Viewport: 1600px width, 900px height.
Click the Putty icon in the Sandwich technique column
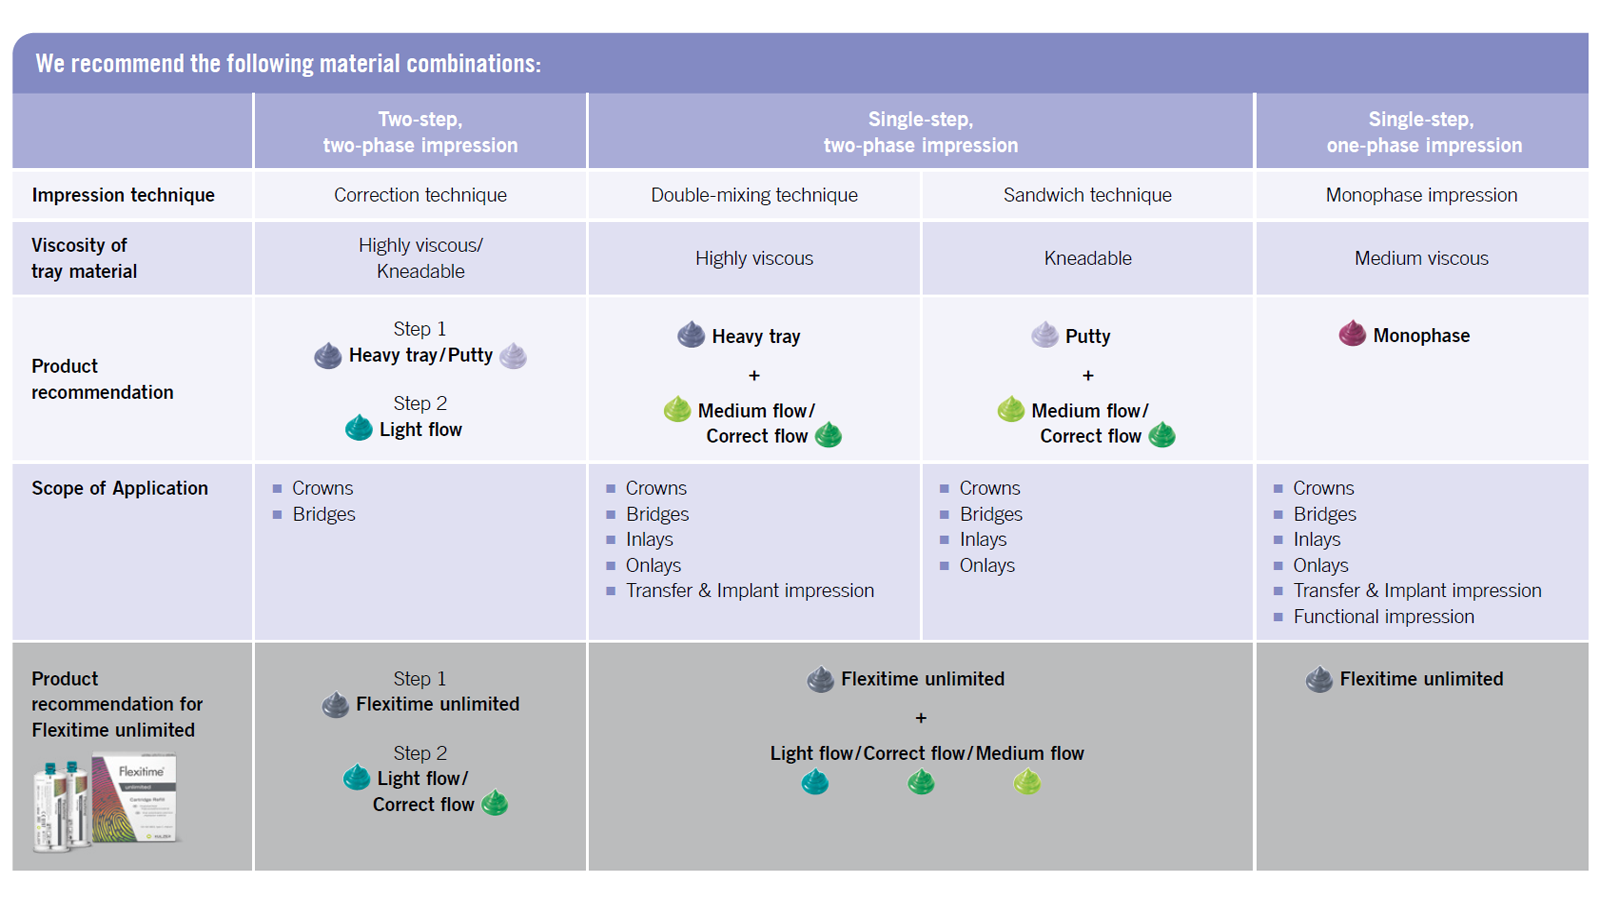(1044, 335)
